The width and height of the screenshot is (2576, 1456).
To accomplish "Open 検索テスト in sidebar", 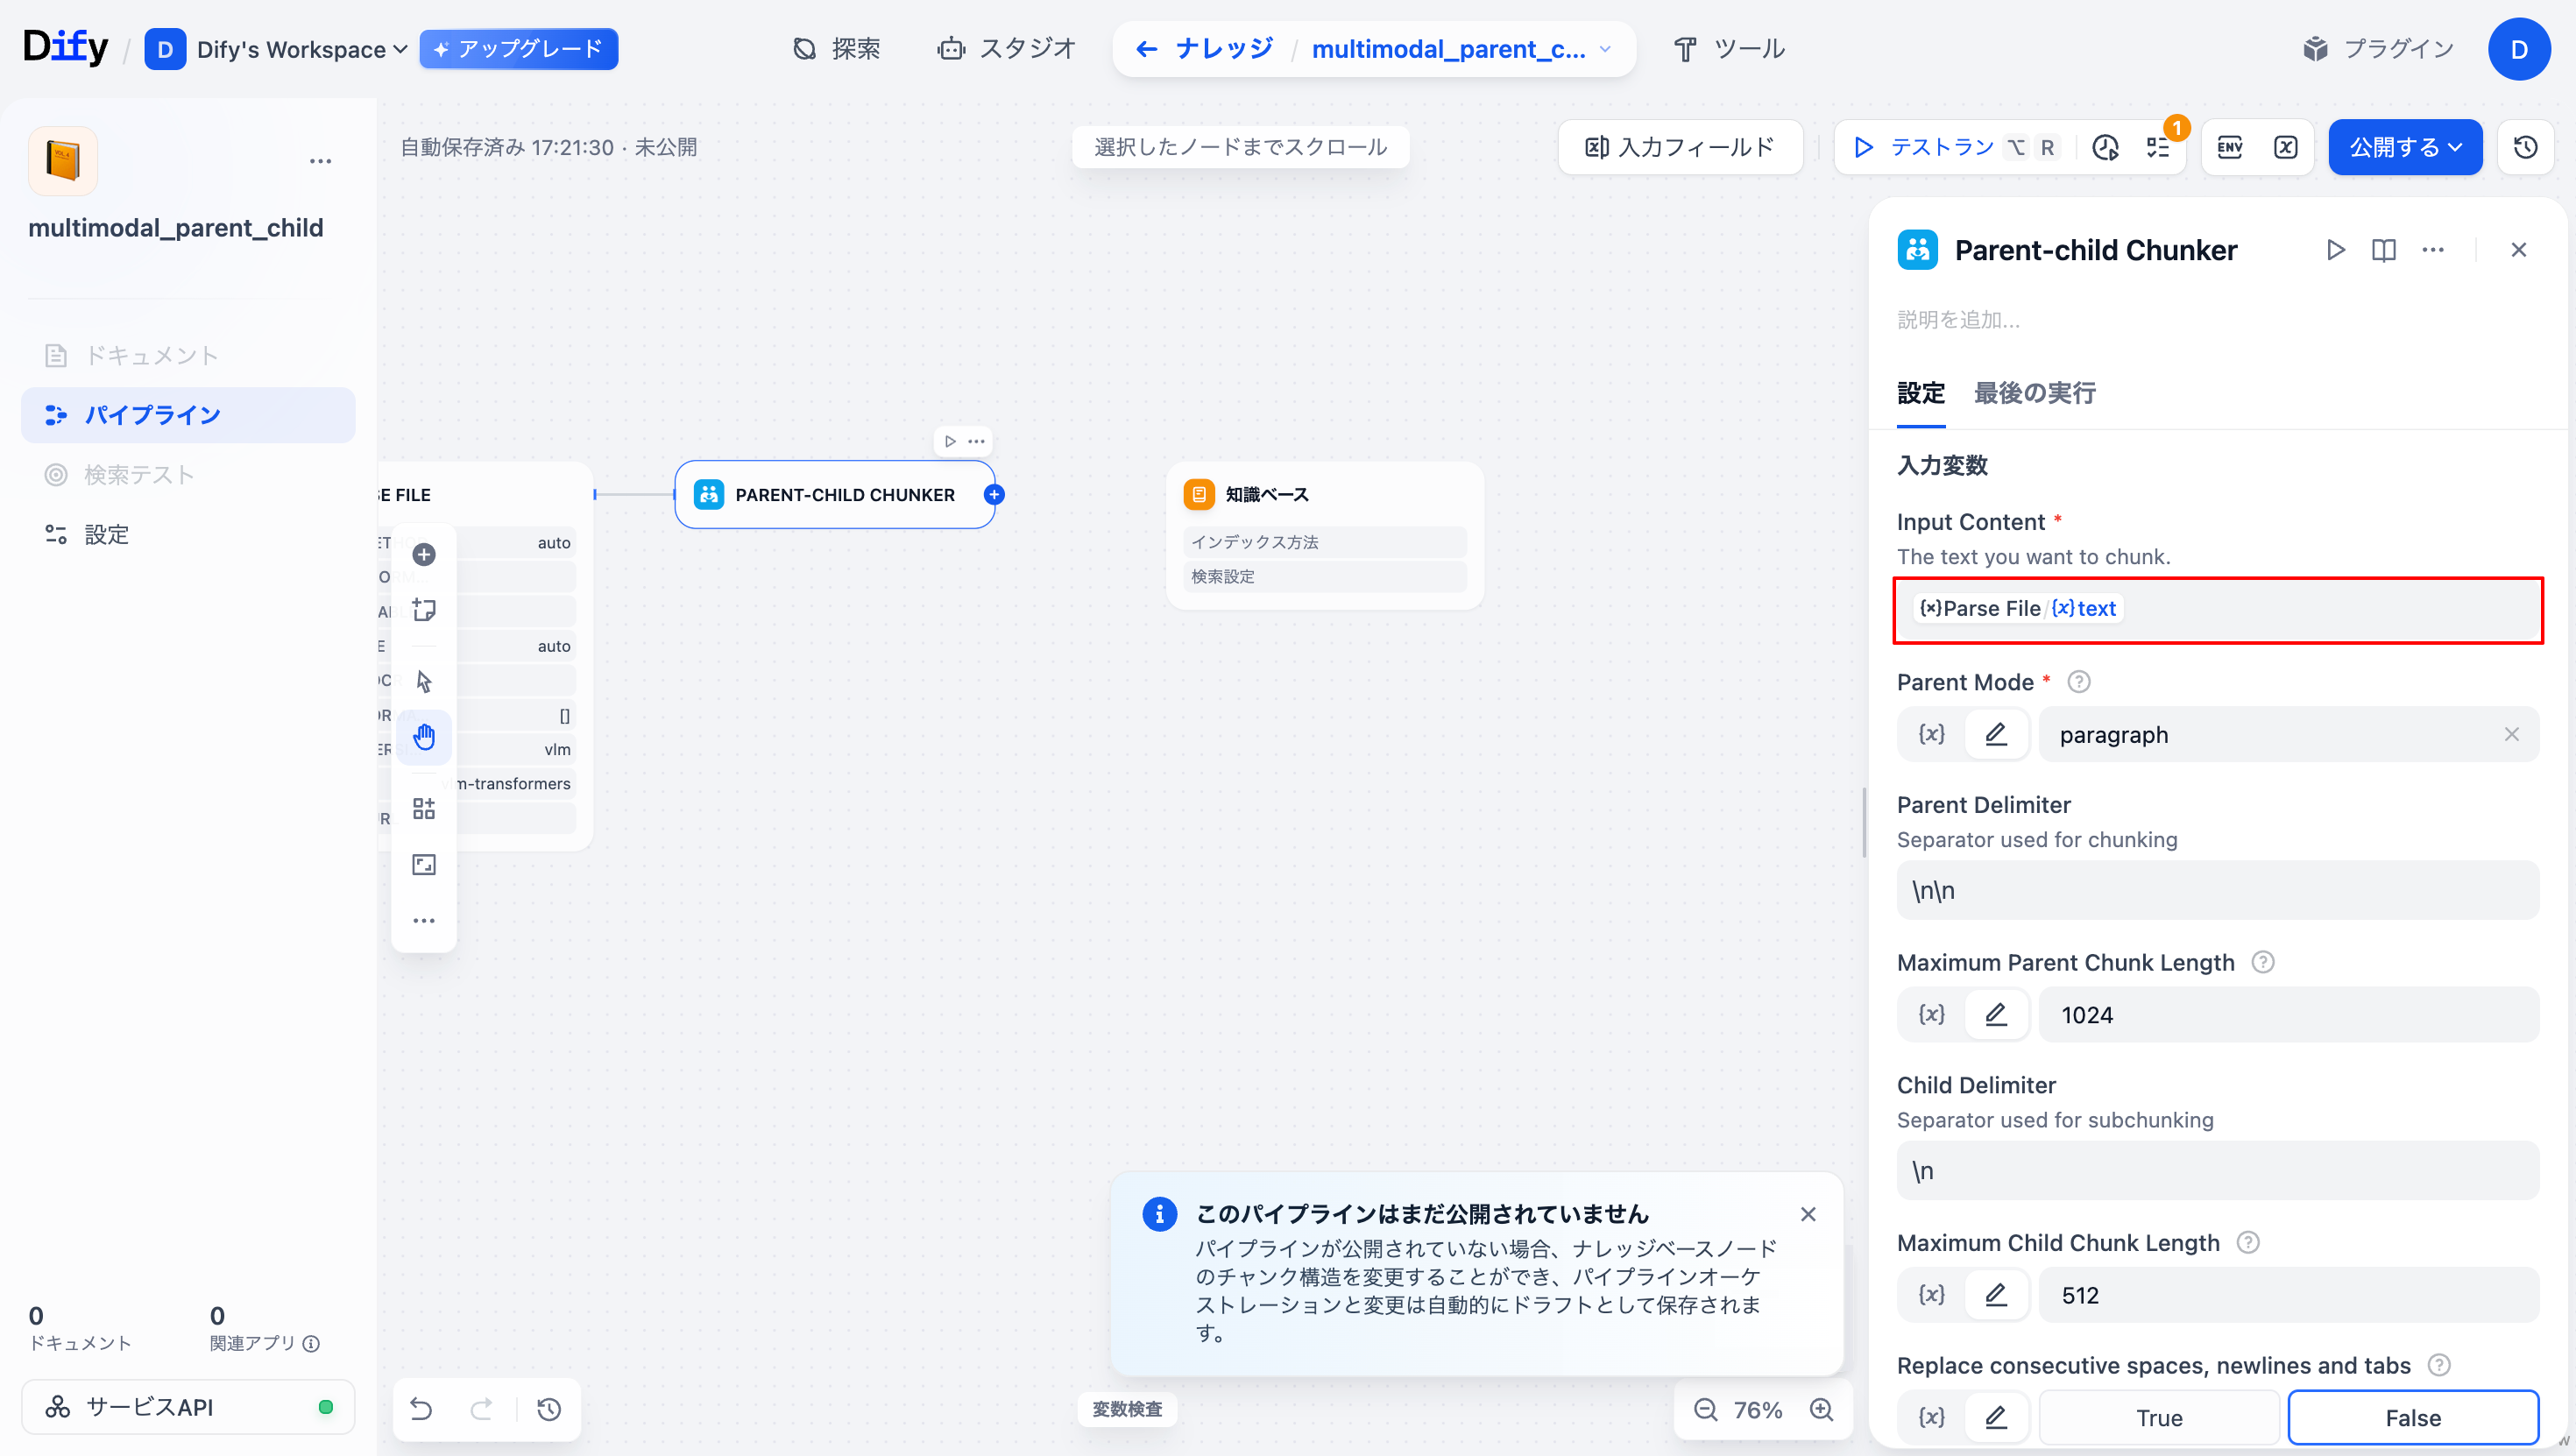I will point(138,474).
